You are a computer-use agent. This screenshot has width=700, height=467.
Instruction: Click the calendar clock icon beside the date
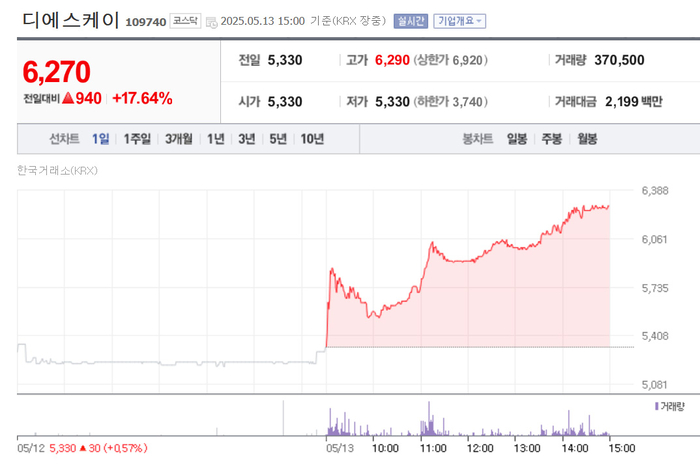point(212,22)
